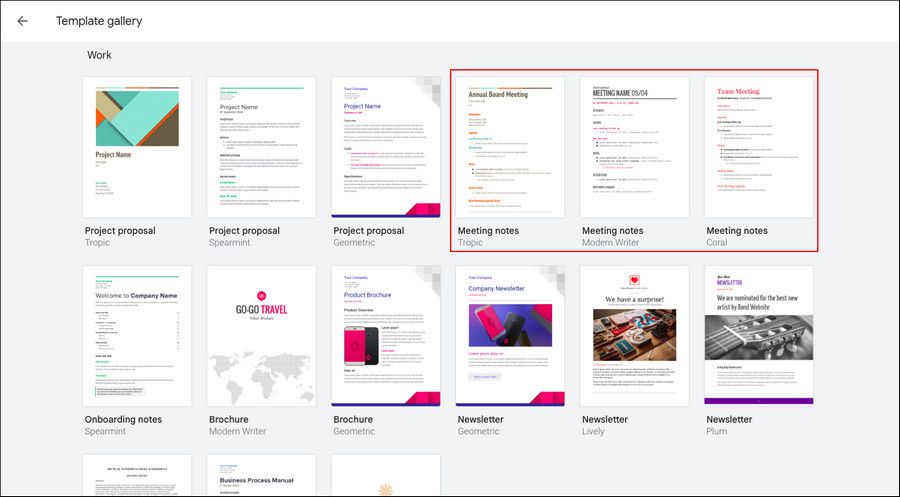The height and width of the screenshot is (497, 900).
Task: Click the 'Modern Writer' subtitle under Meeting notes
Action: point(611,243)
